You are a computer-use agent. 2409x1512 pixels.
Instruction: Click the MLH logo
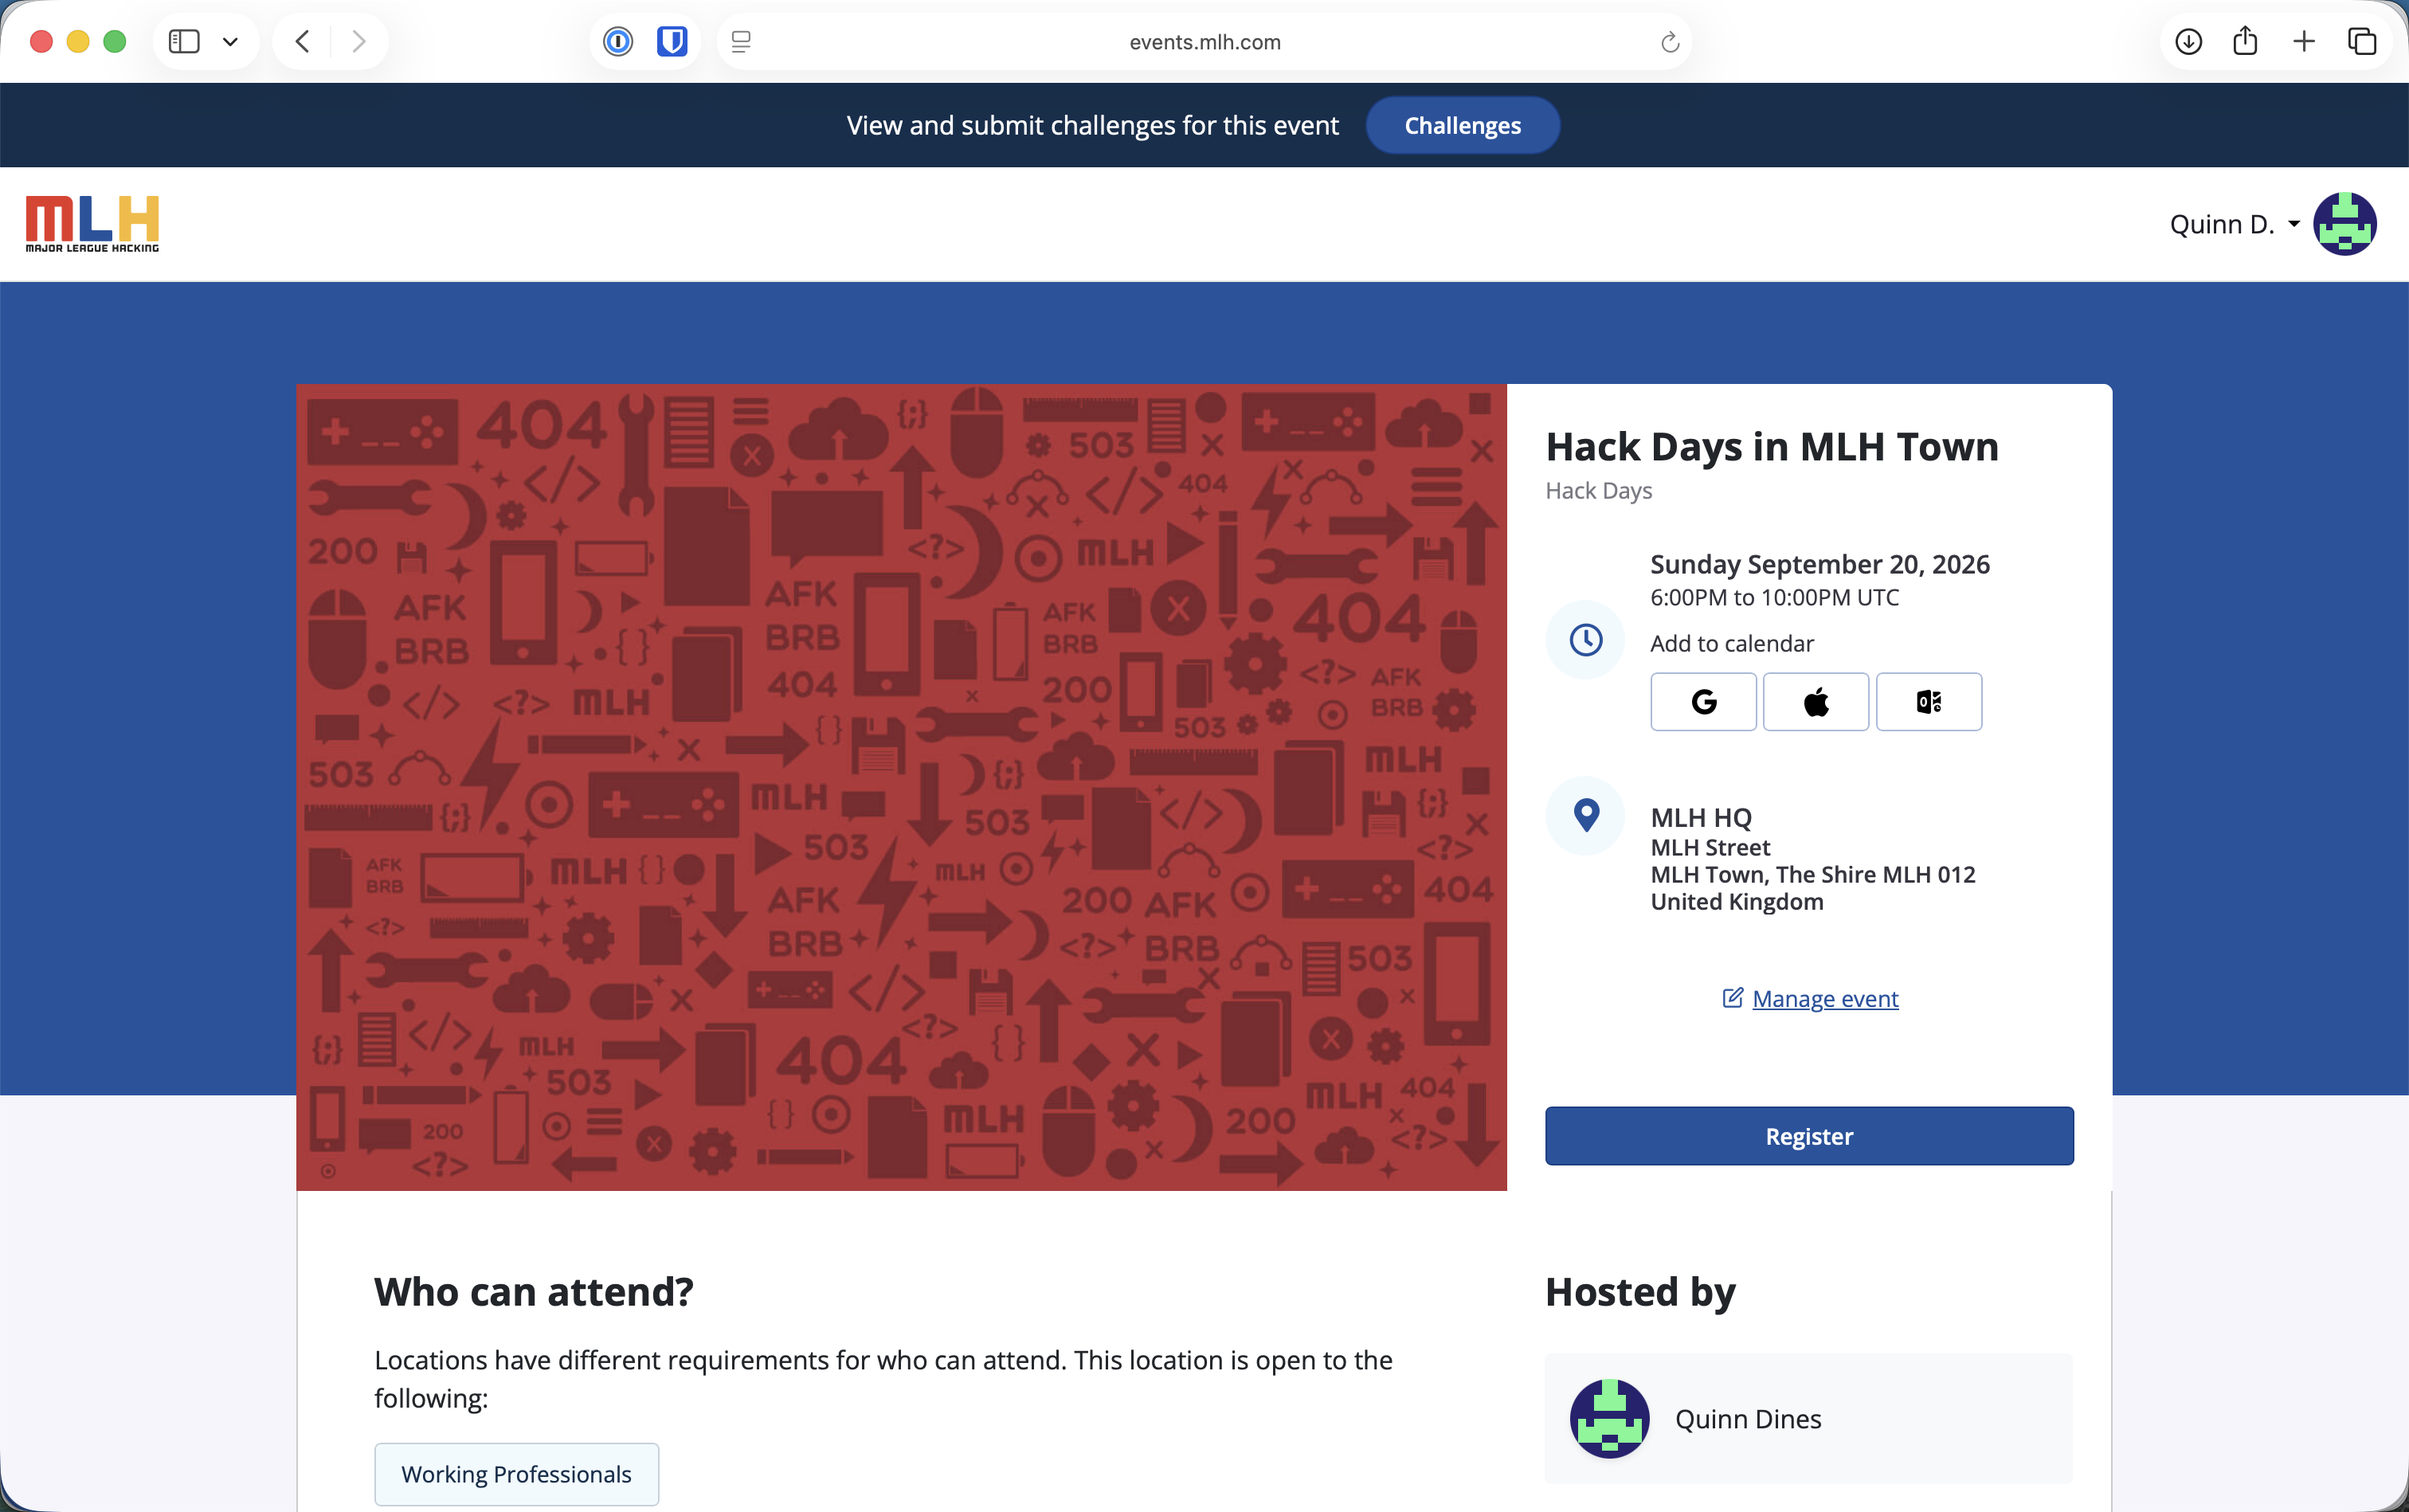click(92, 224)
